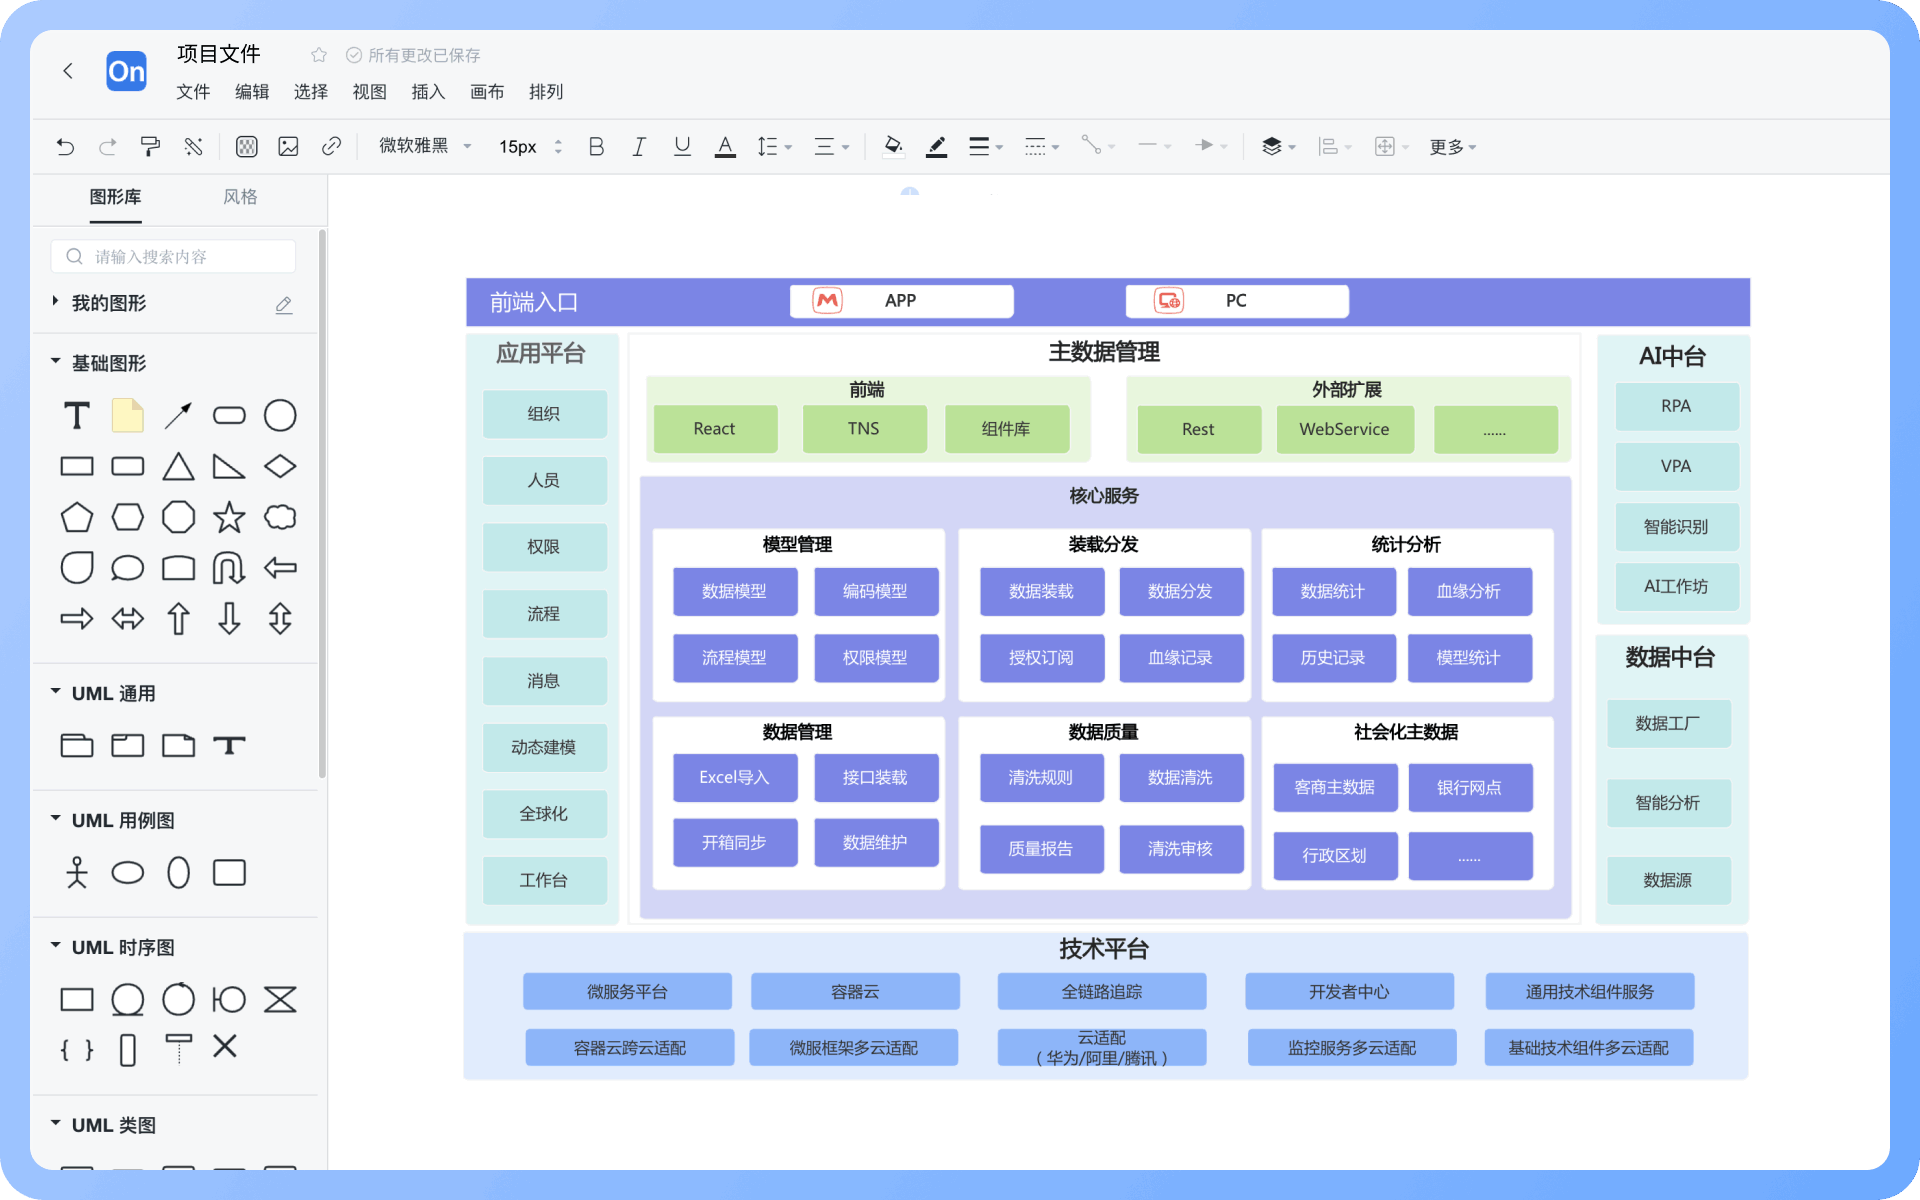Pick the five-point star shape

pos(229,517)
